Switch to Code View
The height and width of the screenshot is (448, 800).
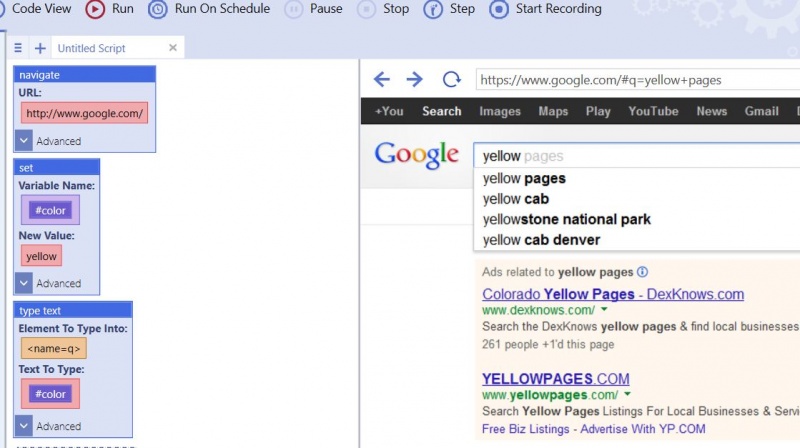coord(41,9)
